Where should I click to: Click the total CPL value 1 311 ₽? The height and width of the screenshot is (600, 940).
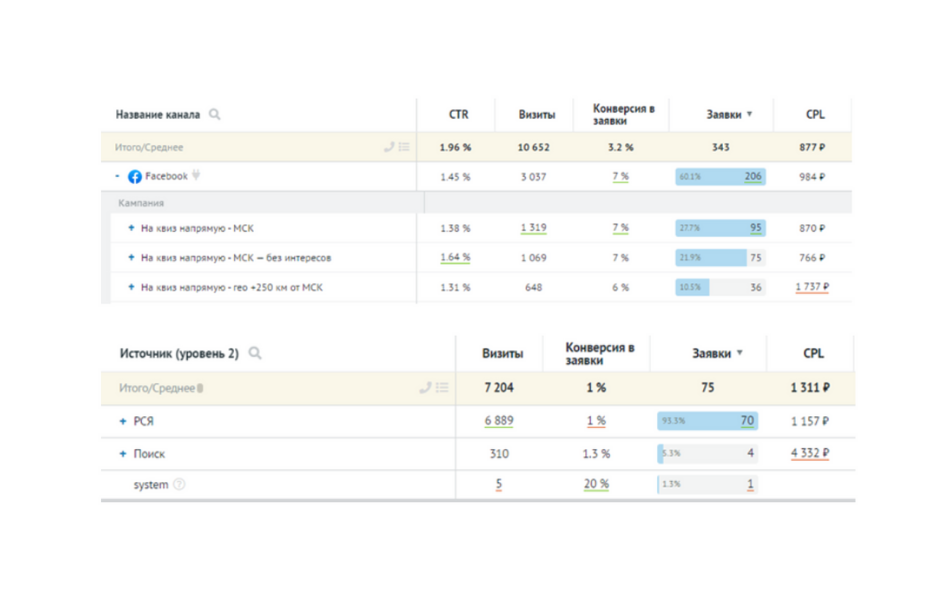(x=810, y=388)
